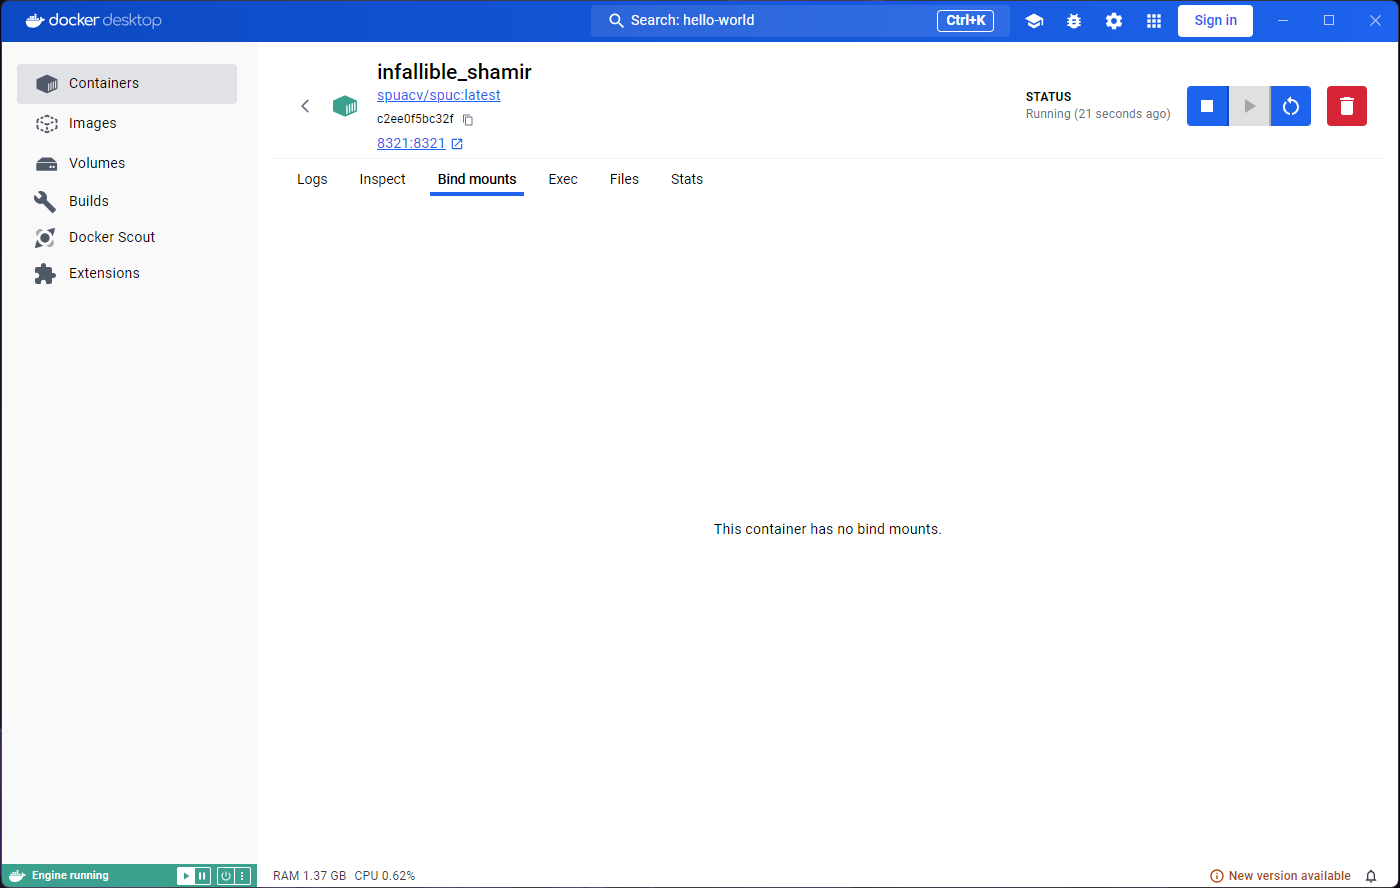Screen dimensions: 1400x888
Task: Click the Engine running whale indicator
Action: coord(60,876)
